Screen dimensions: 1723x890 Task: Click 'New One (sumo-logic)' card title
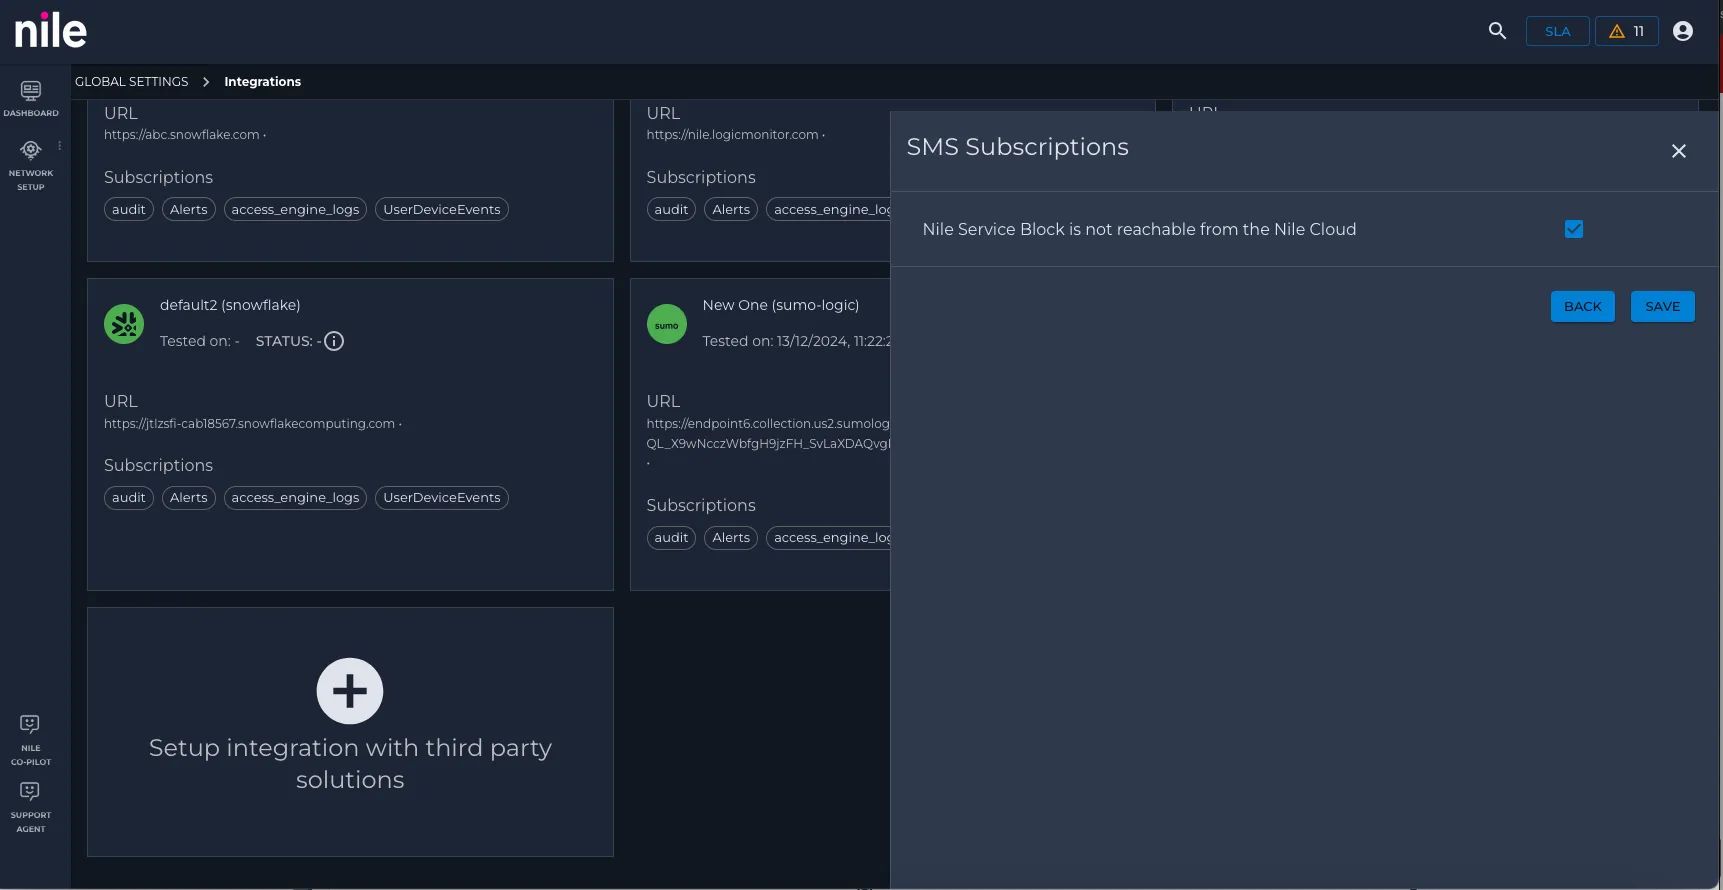(x=781, y=305)
